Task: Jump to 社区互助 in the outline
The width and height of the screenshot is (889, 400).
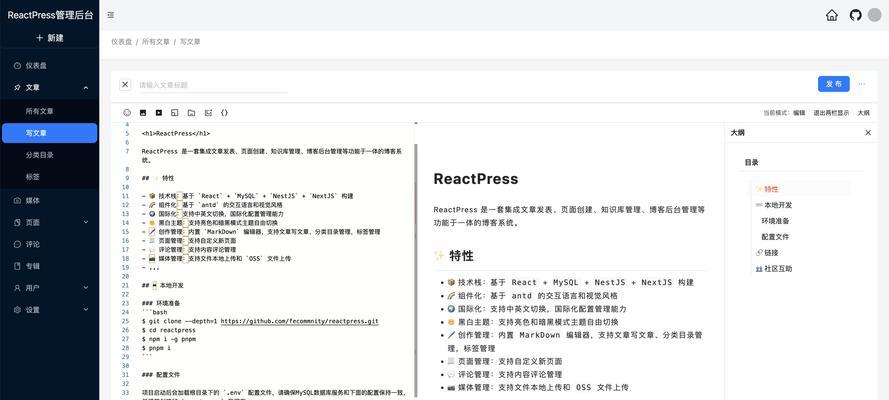Action: (x=774, y=269)
